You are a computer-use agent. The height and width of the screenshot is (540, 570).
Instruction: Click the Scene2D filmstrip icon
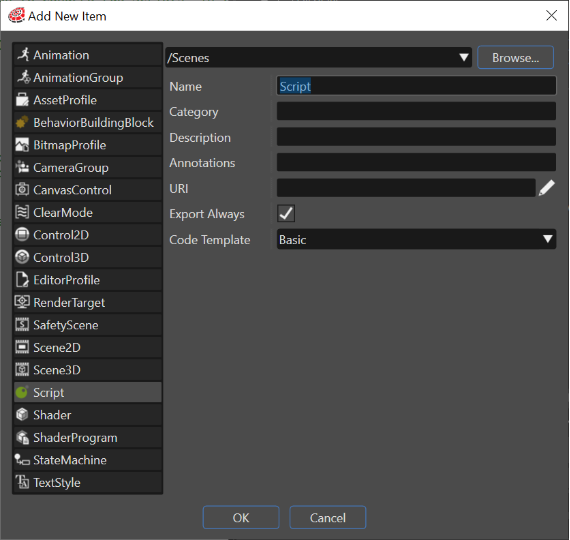(22, 347)
